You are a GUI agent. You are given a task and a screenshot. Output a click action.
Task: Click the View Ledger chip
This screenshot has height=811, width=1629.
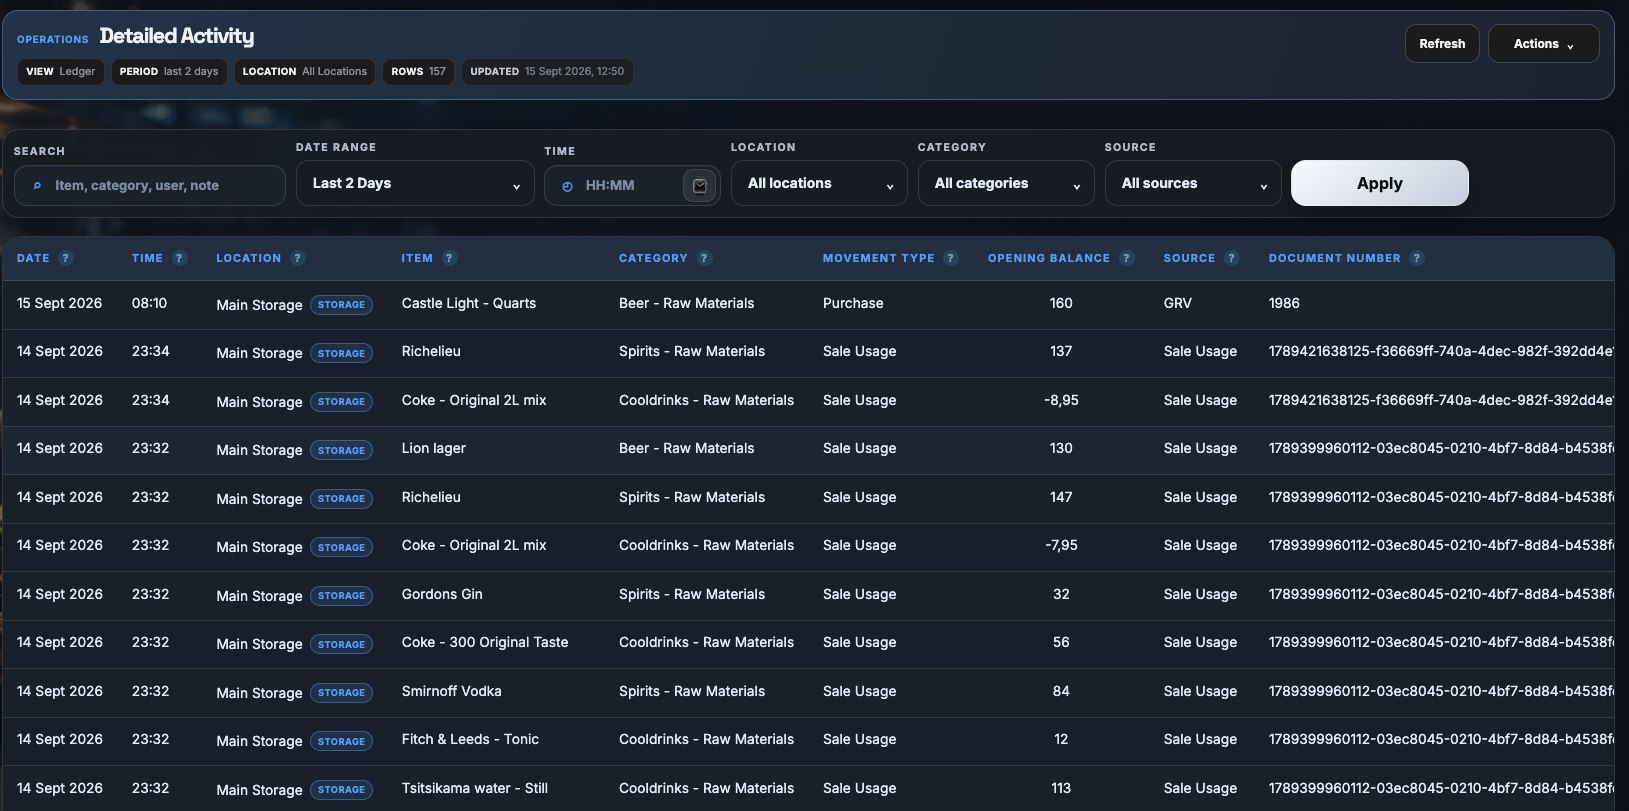coord(61,72)
